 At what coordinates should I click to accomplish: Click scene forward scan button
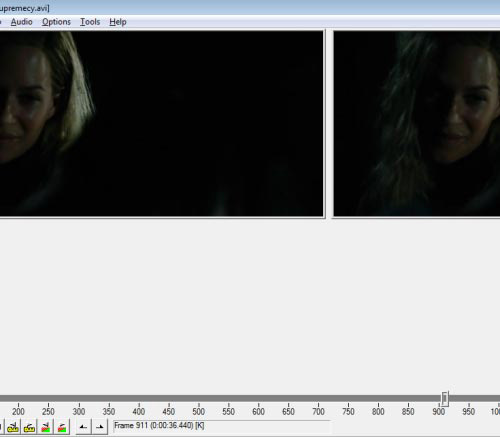pyautogui.click(x=62, y=427)
